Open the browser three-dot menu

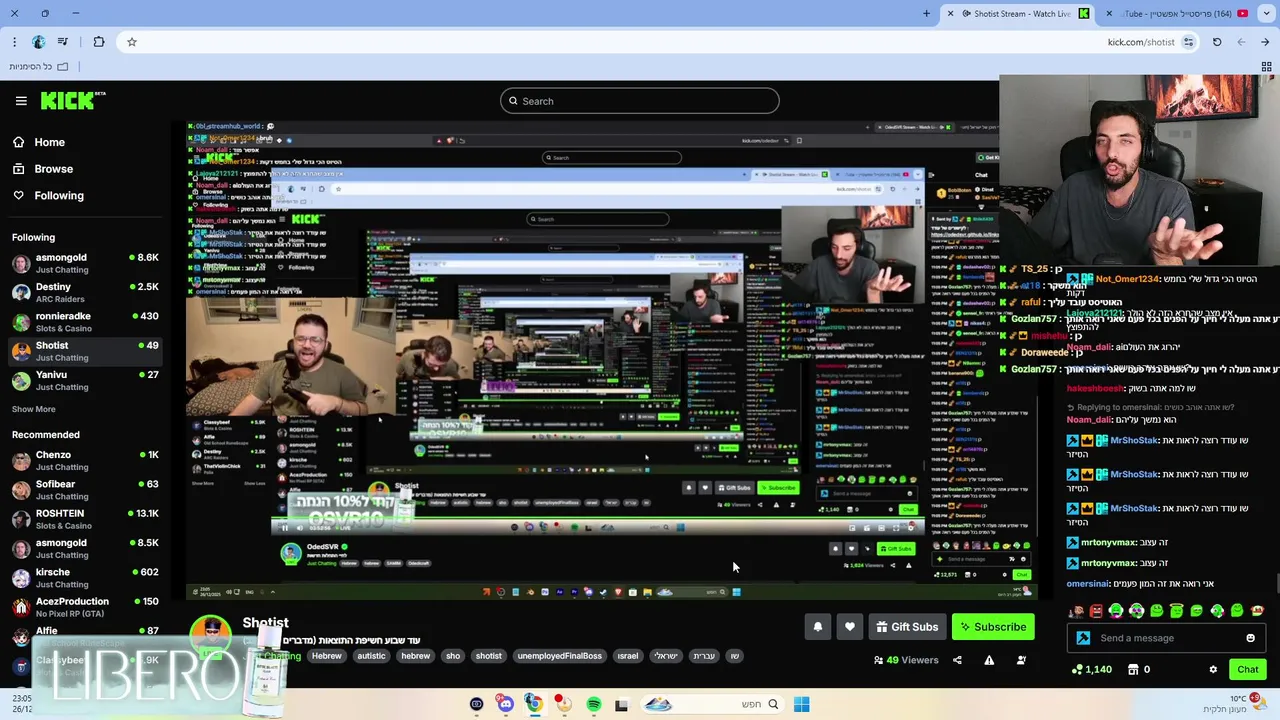click(14, 42)
